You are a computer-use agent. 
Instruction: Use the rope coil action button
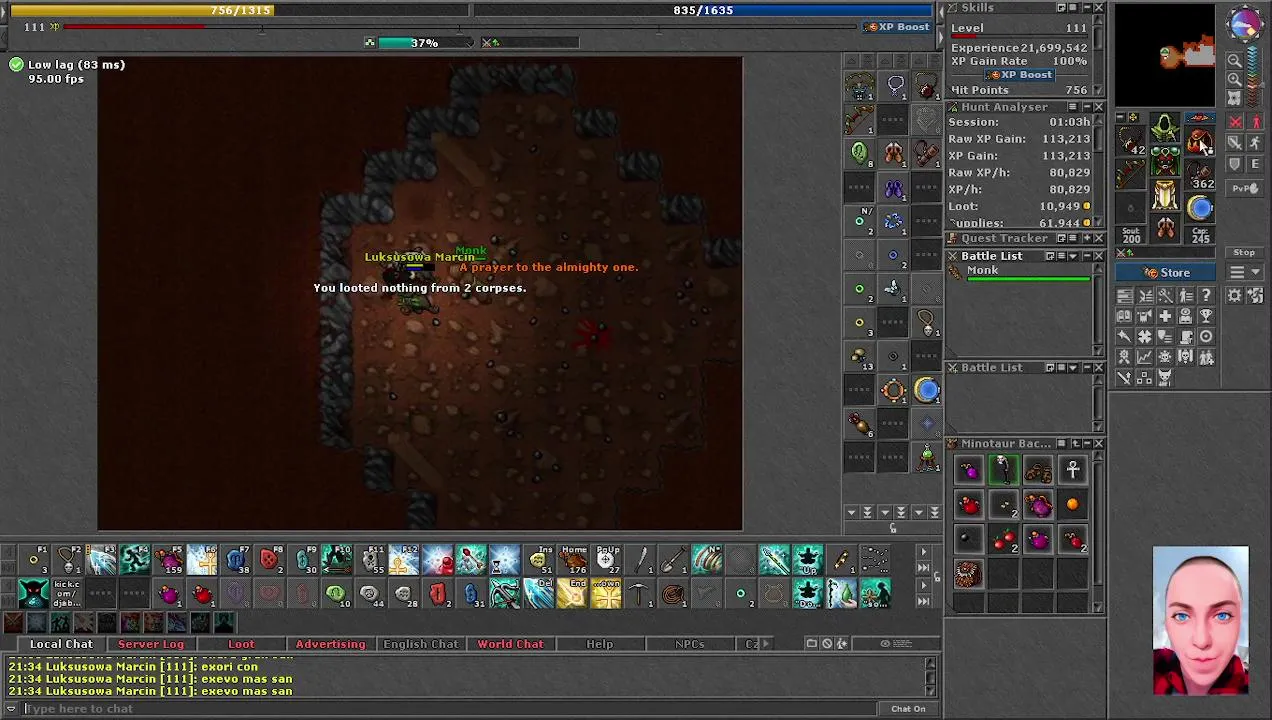(x=672, y=594)
